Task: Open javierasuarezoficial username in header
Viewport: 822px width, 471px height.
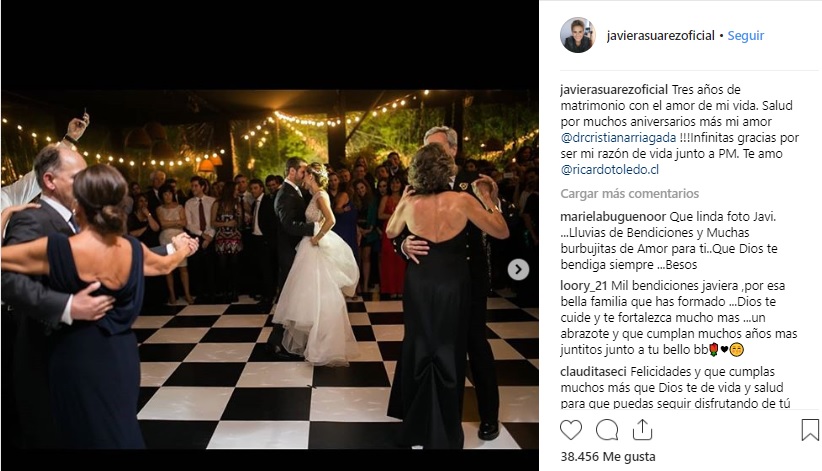Action: (661, 36)
